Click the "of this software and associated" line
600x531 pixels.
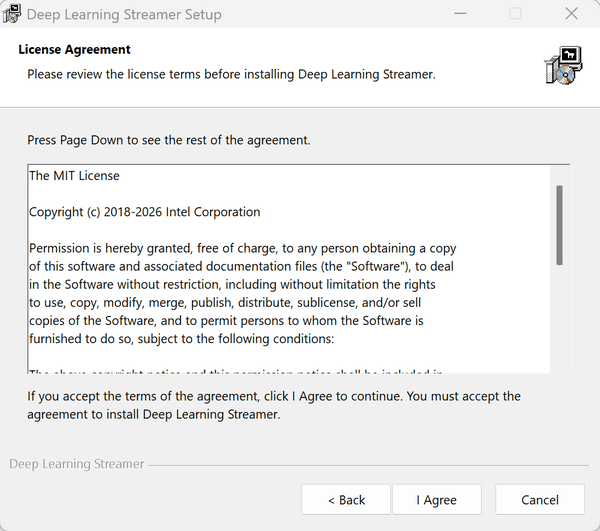tap(241, 266)
